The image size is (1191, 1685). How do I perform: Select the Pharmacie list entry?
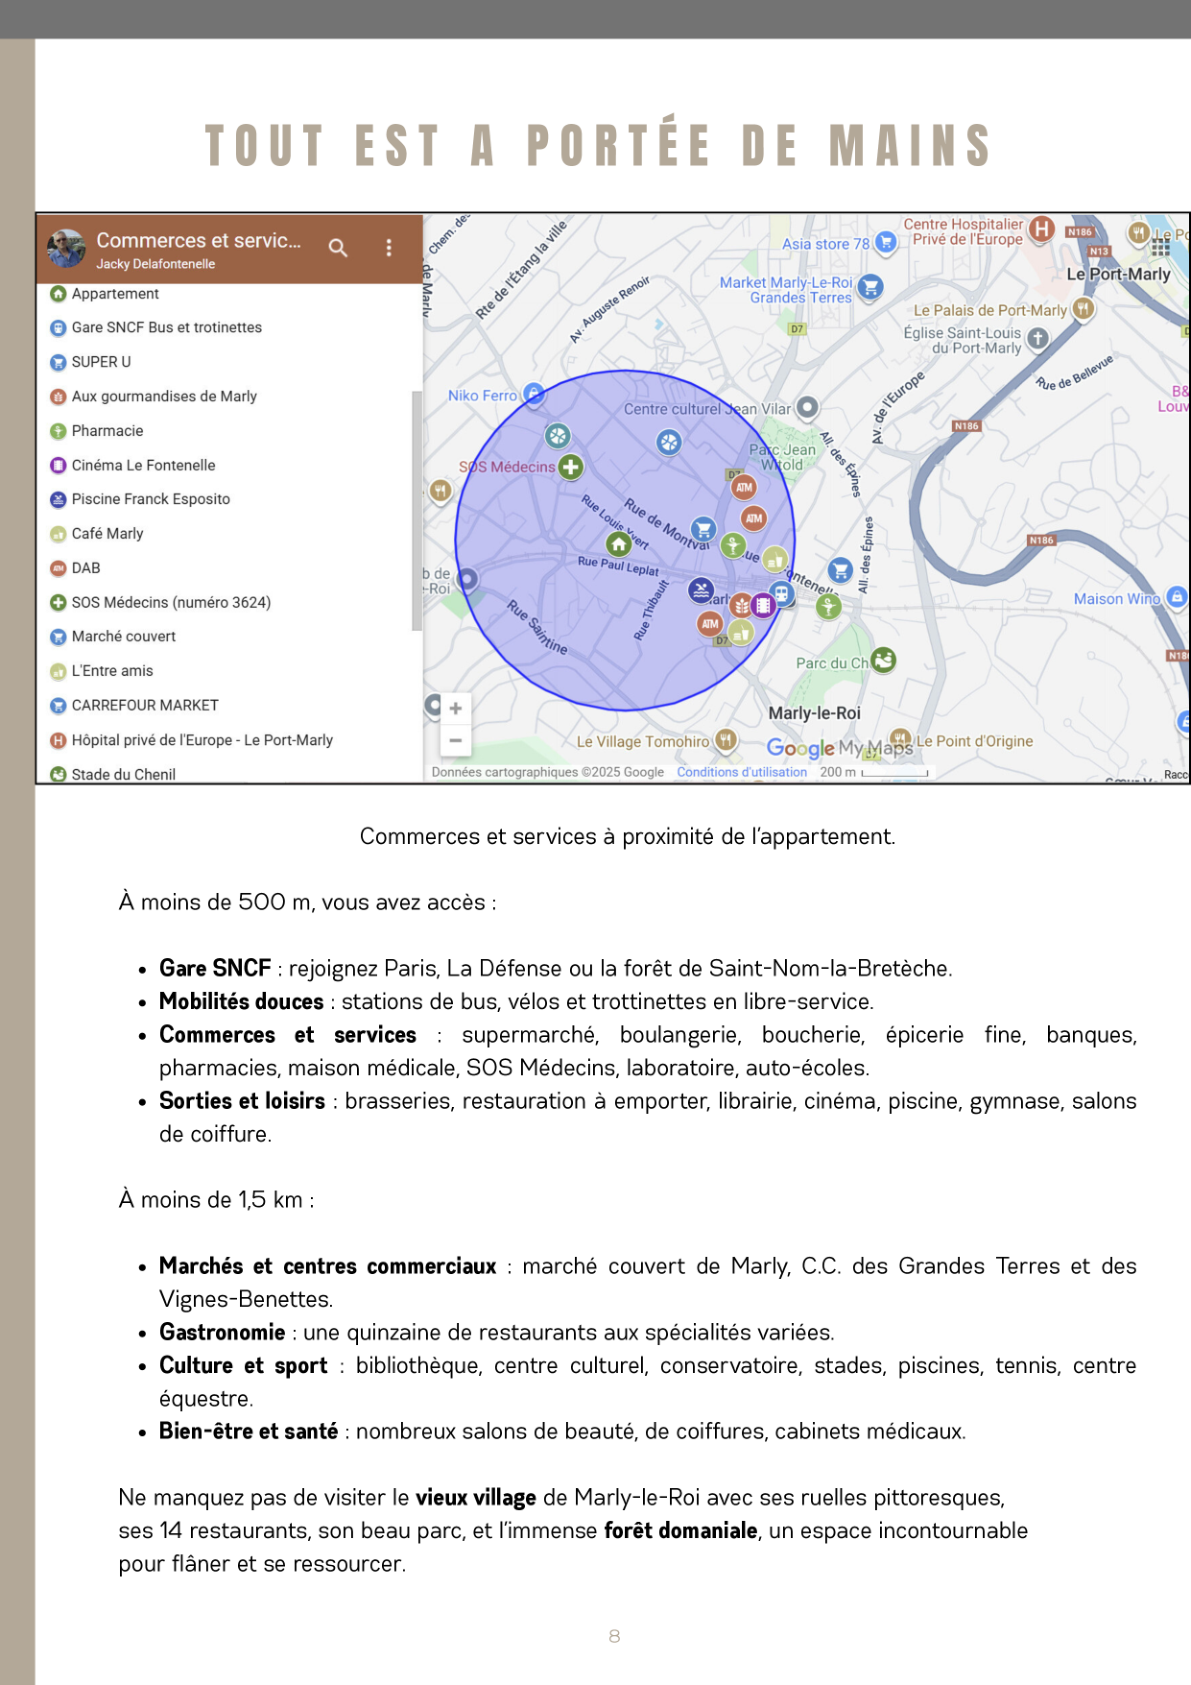(x=96, y=431)
